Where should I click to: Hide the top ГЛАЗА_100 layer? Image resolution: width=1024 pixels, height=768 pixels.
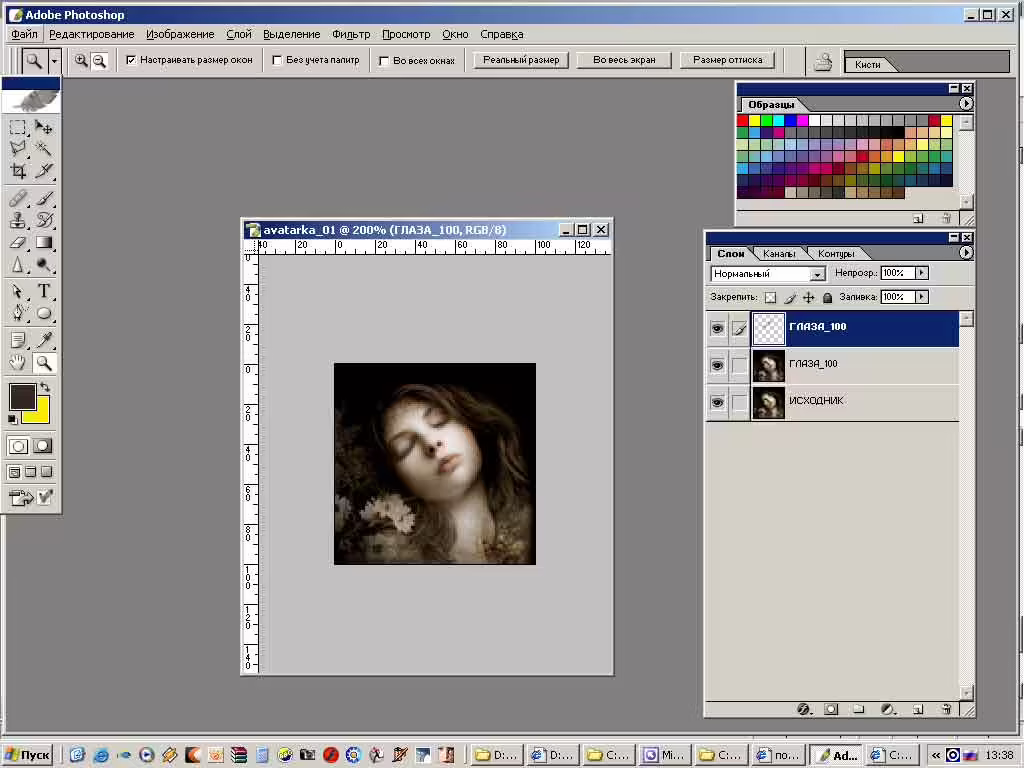pos(717,328)
